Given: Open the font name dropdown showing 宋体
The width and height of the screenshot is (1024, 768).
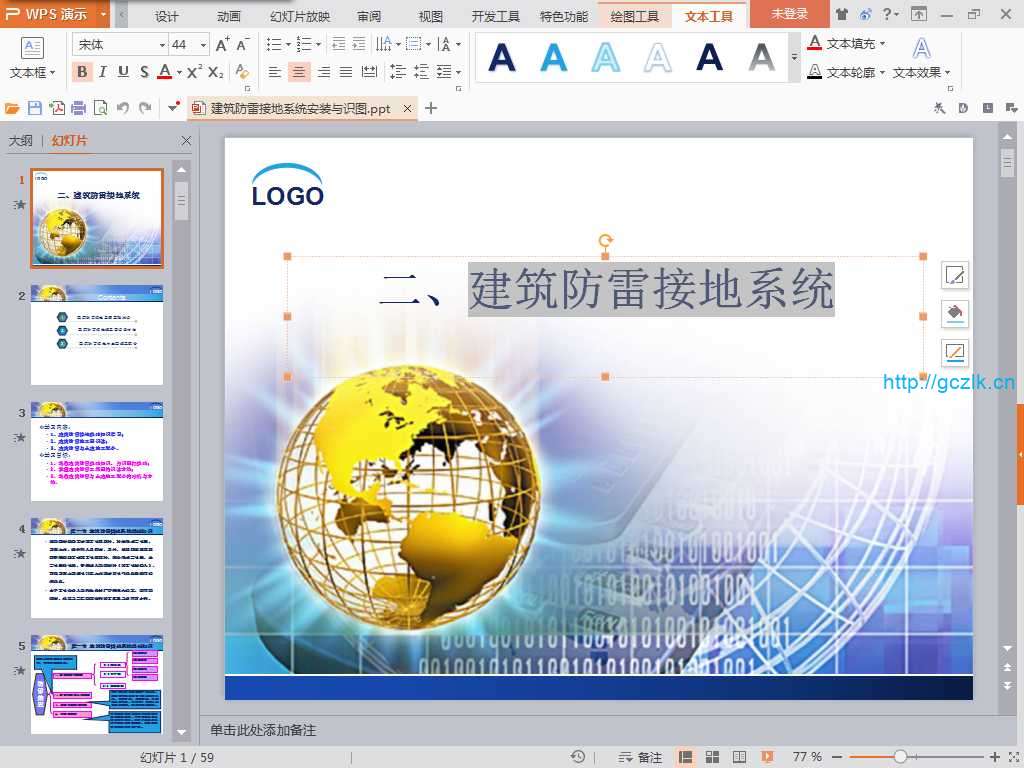Looking at the screenshot, I should (161, 45).
